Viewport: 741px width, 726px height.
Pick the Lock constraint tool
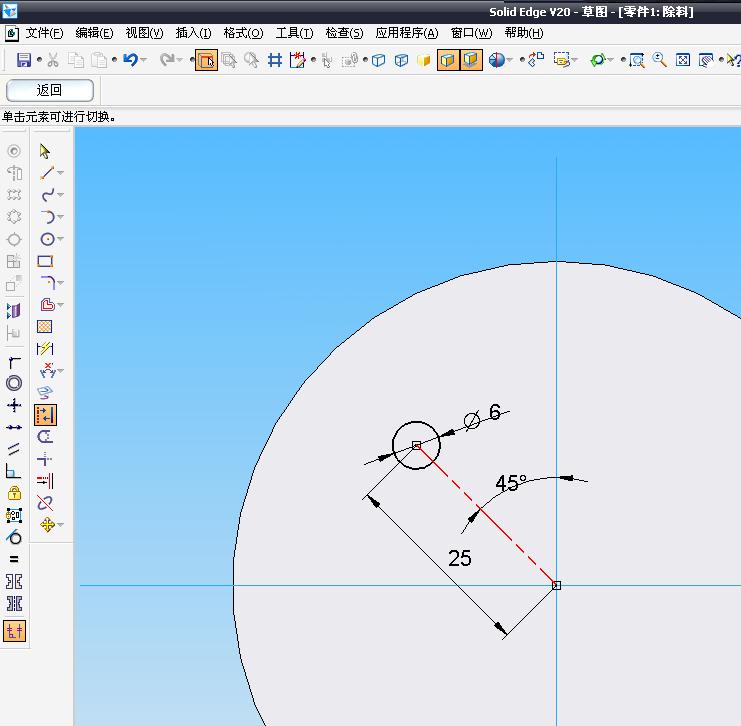point(14,493)
